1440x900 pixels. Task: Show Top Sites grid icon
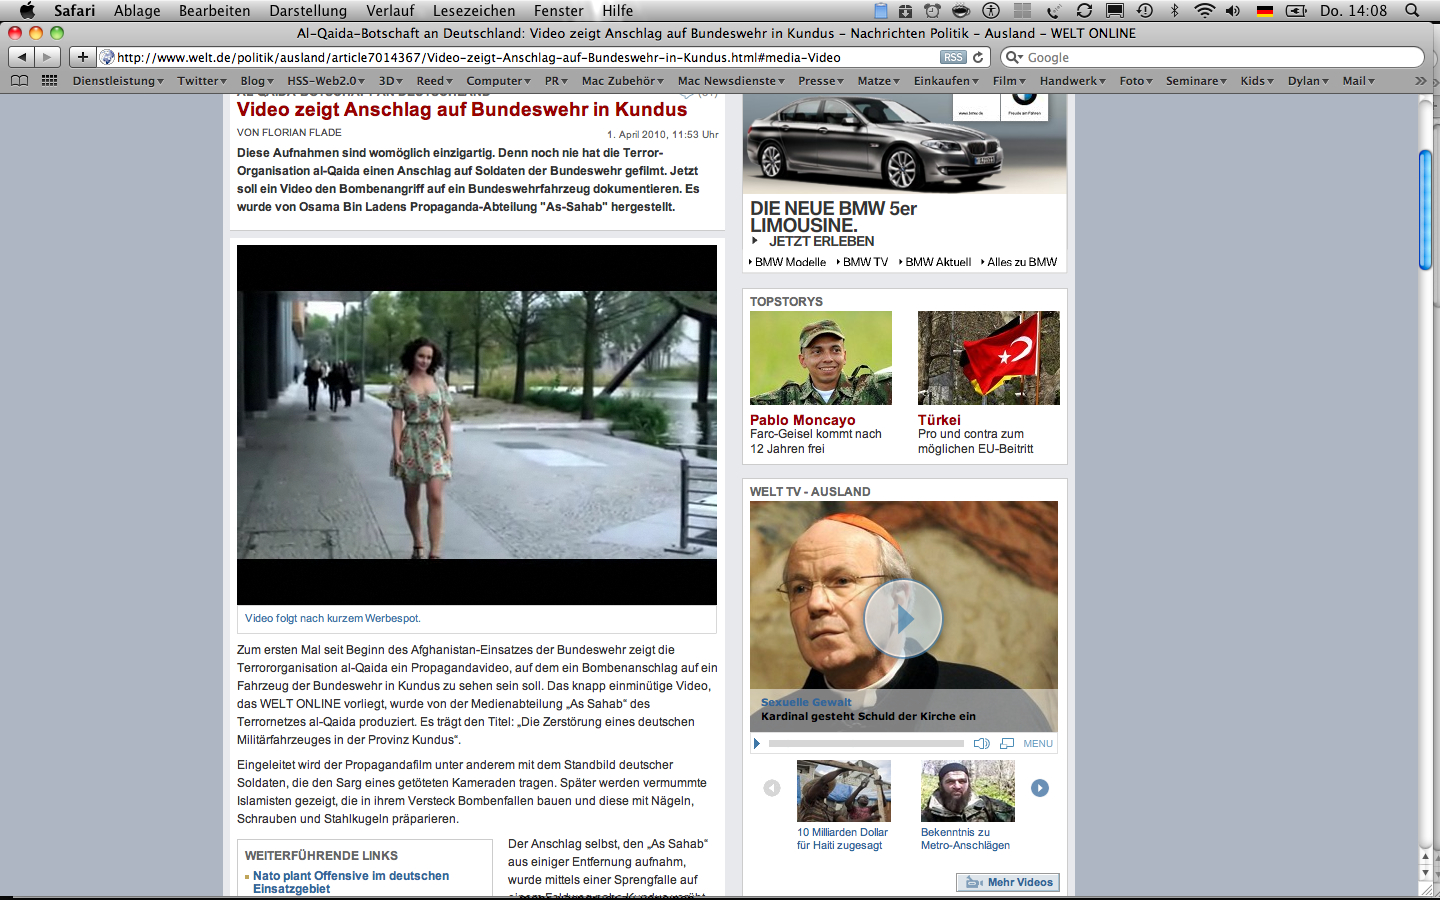(x=49, y=81)
